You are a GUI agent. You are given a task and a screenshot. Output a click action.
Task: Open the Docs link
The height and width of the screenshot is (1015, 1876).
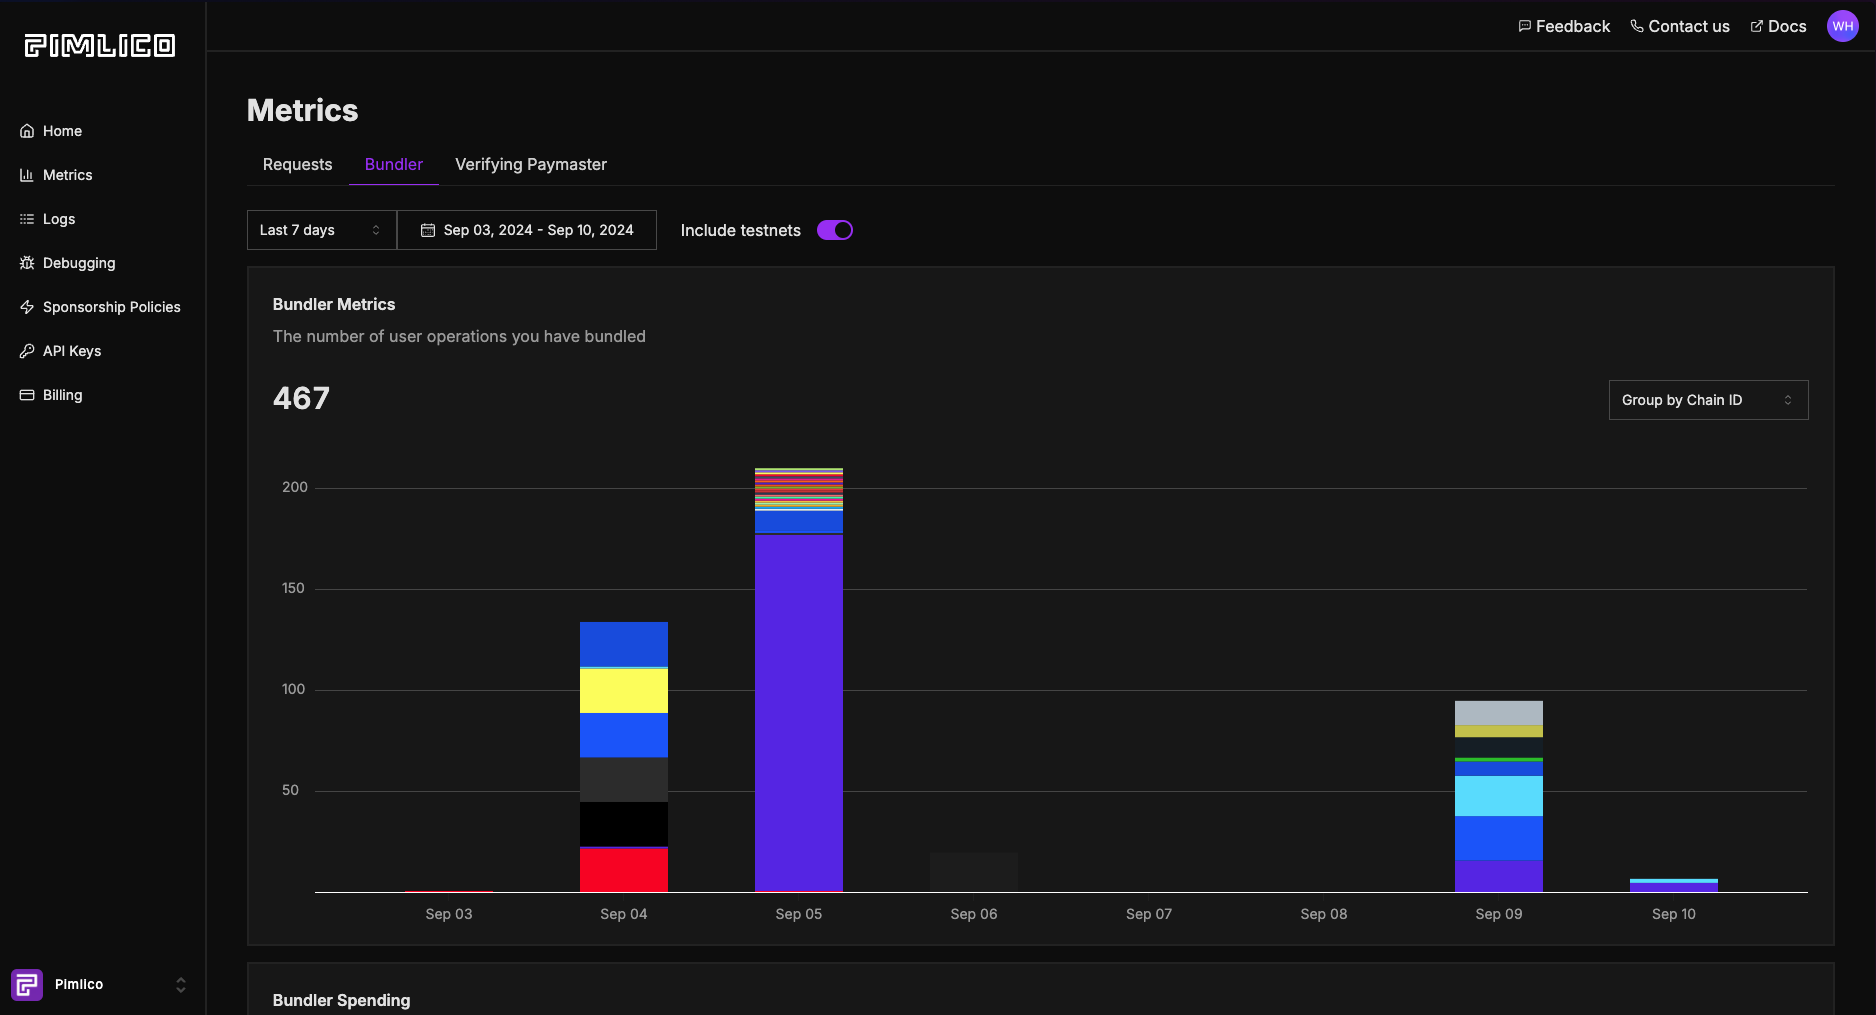1778,26
